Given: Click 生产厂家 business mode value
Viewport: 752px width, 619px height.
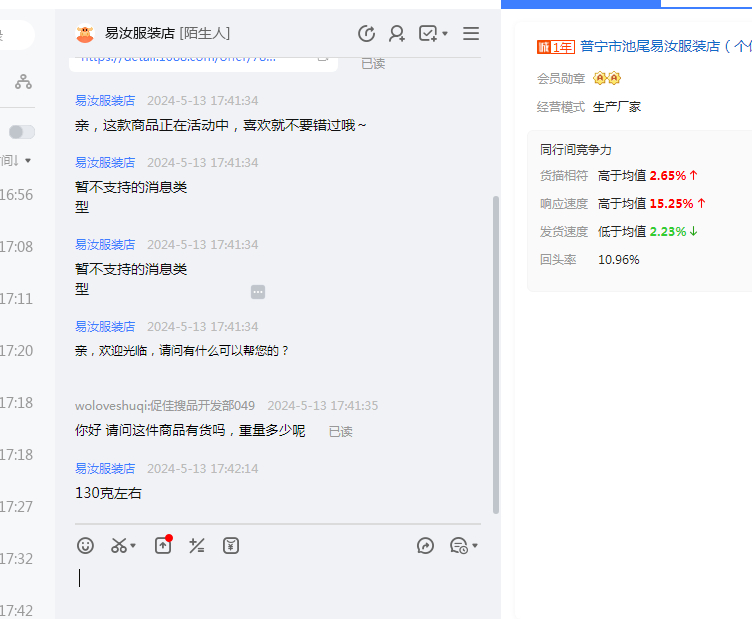Looking at the screenshot, I should [x=617, y=106].
